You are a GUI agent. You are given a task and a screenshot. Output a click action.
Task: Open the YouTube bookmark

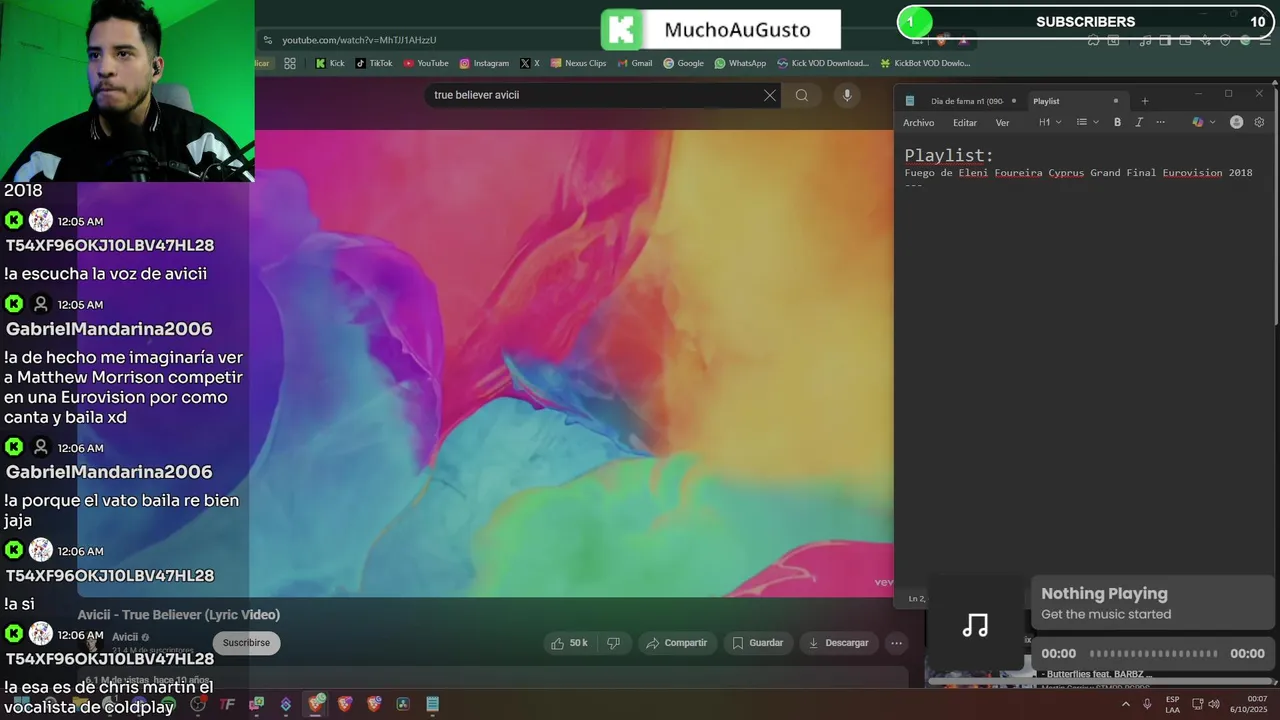[x=426, y=63]
